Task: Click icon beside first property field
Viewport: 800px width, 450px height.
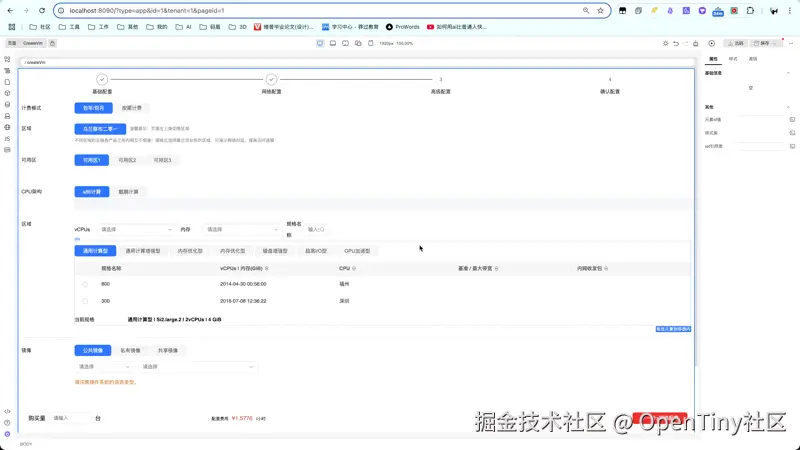Action: pyautogui.click(x=792, y=119)
